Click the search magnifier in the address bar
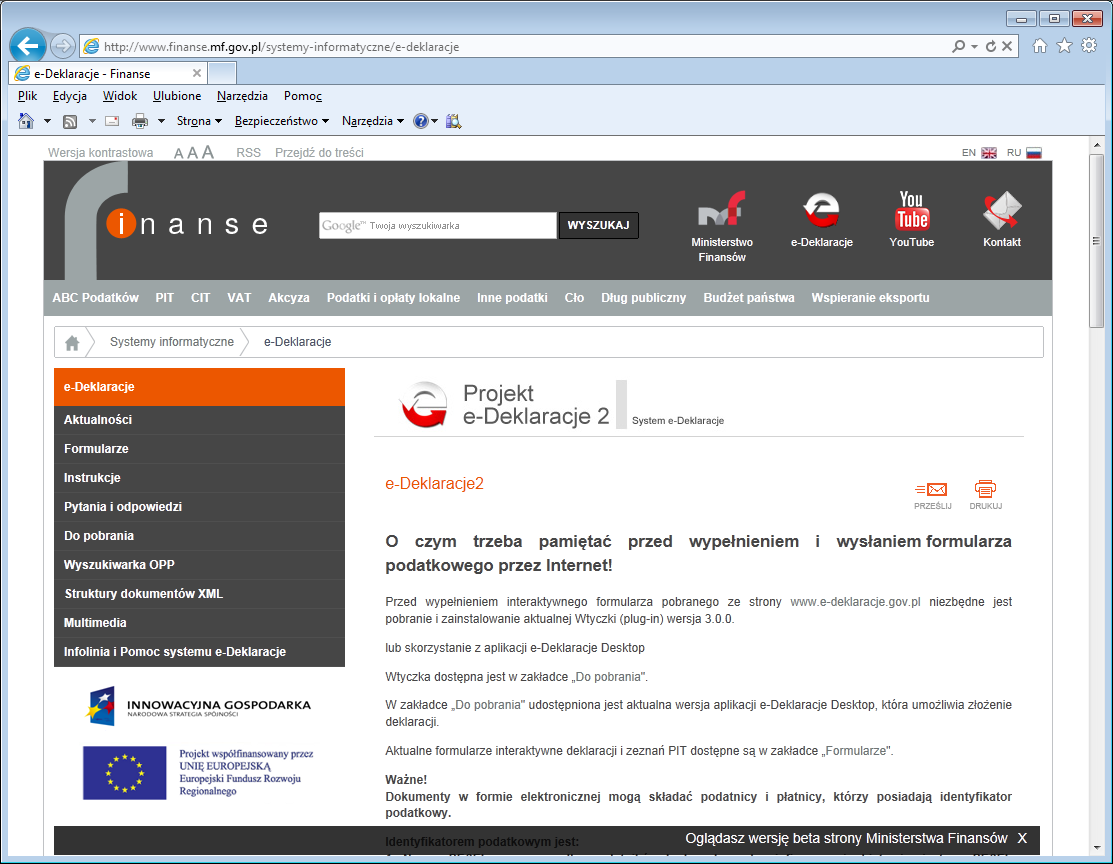The width and height of the screenshot is (1113, 864). click(958, 46)
